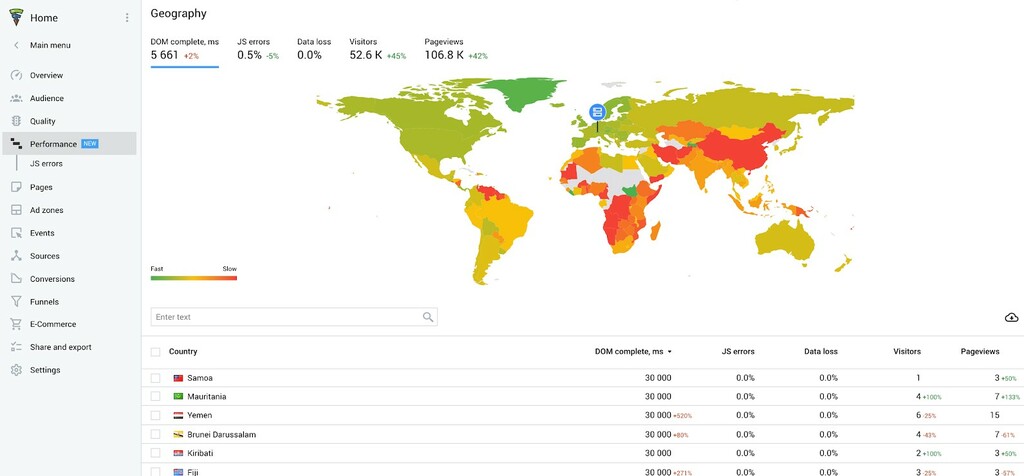Go back to Main menu chevron
This screenshot has height=476, width=1024.
click(x=16, y=45)
